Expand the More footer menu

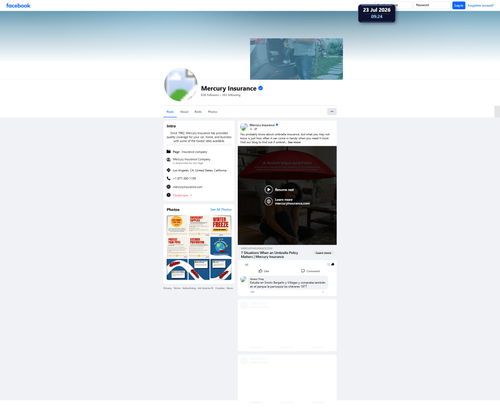230,288
